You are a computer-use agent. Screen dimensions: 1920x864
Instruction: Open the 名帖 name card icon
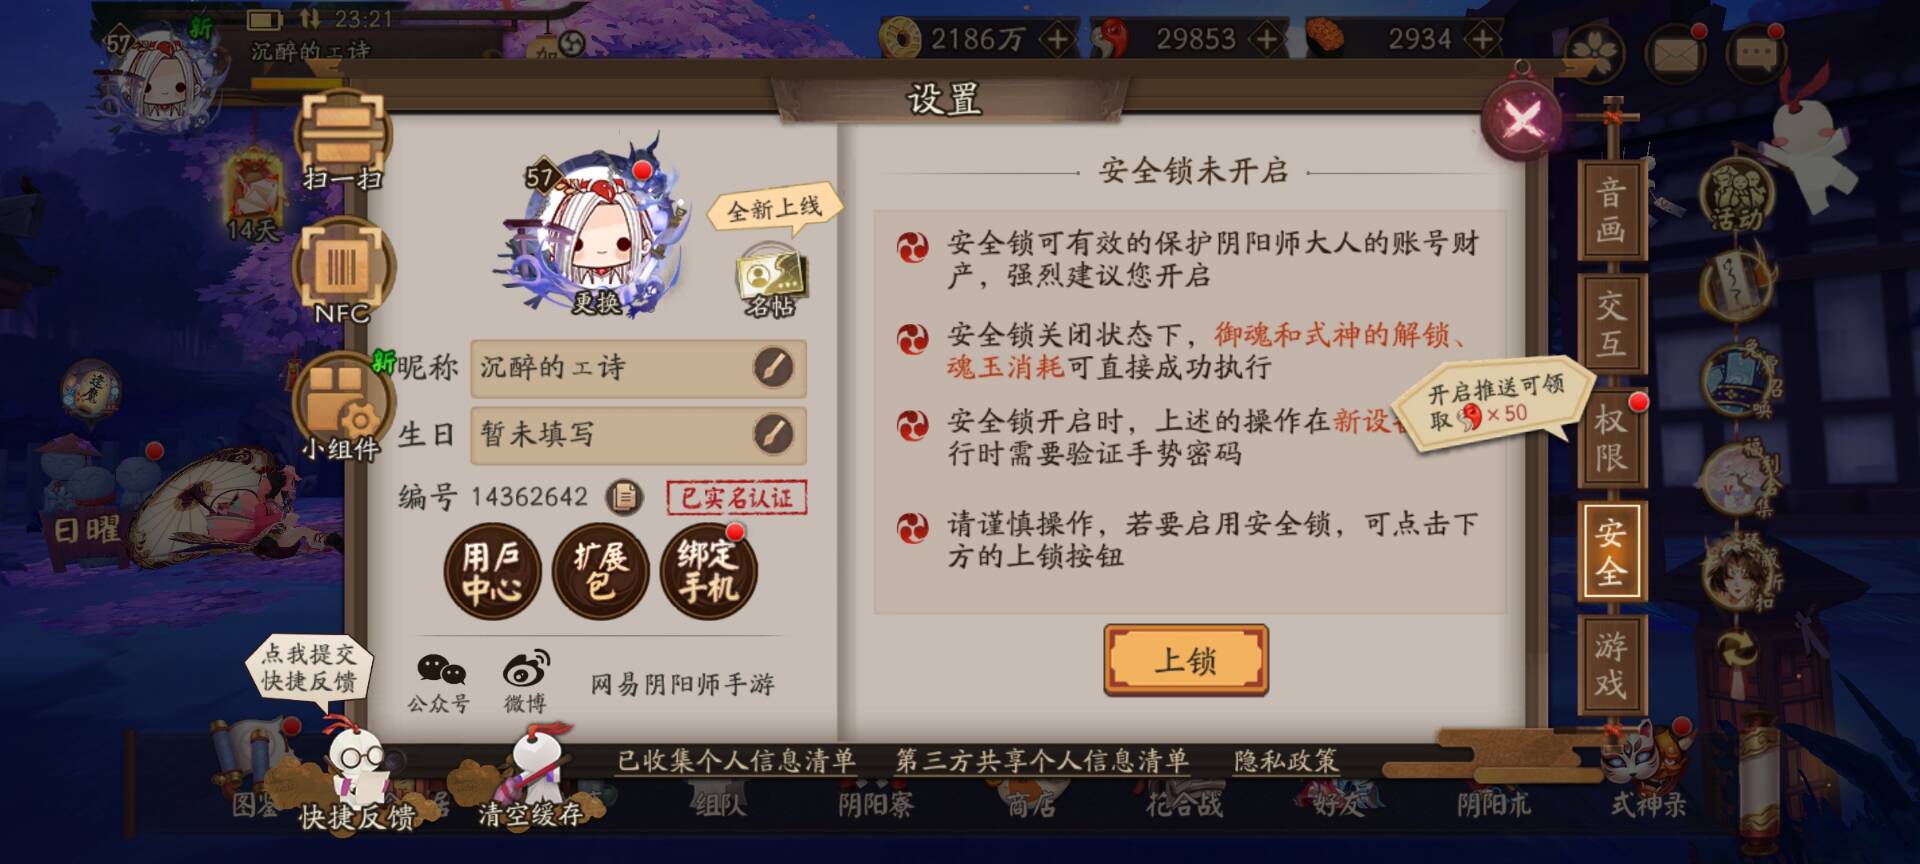coord(771,283)
